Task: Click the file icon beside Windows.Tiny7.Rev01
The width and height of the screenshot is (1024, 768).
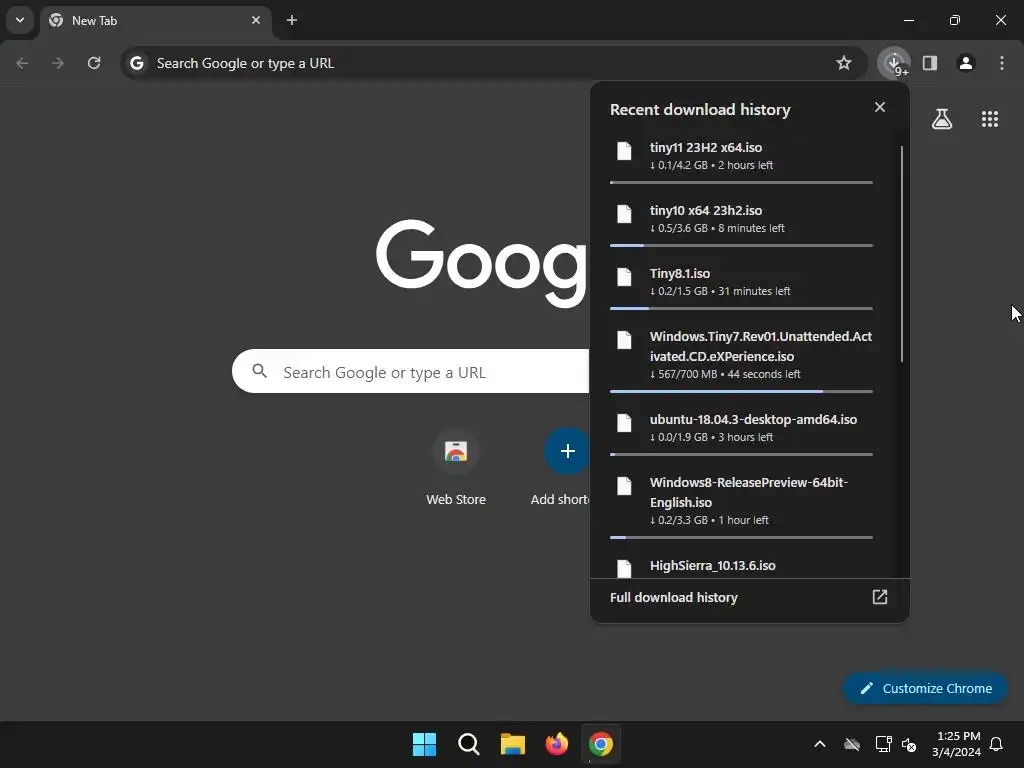Action: coord(624,340)
